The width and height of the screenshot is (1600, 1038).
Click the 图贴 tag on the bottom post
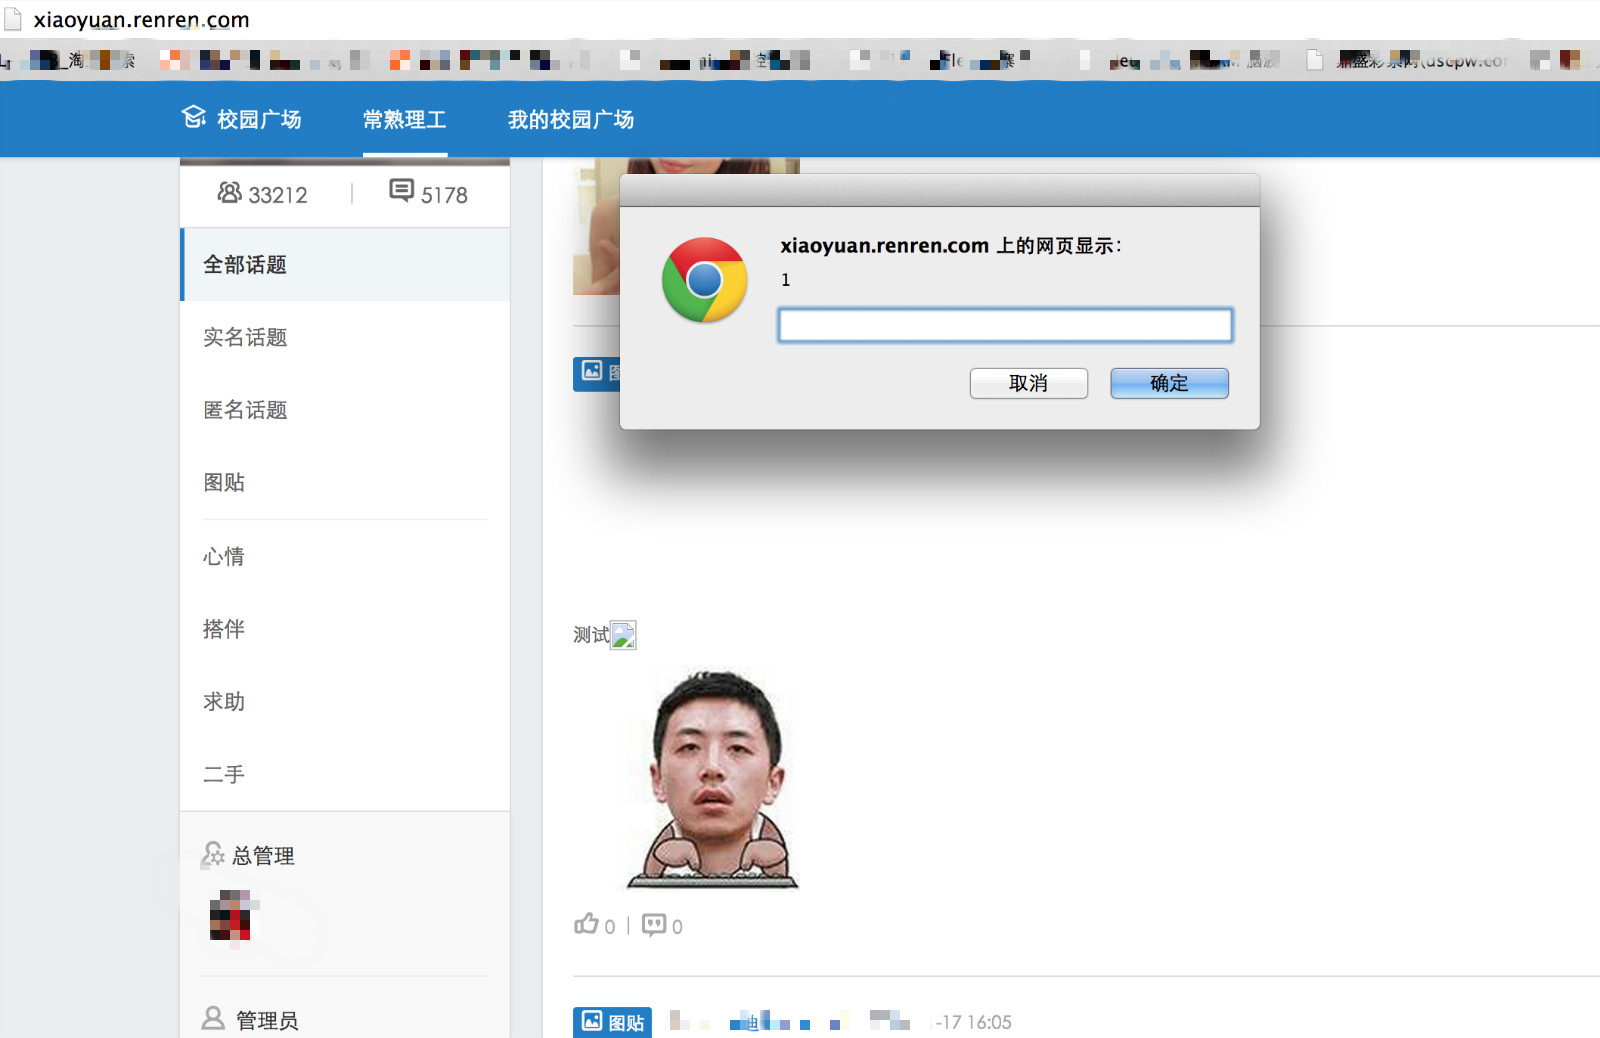[x=612, y=1022]
